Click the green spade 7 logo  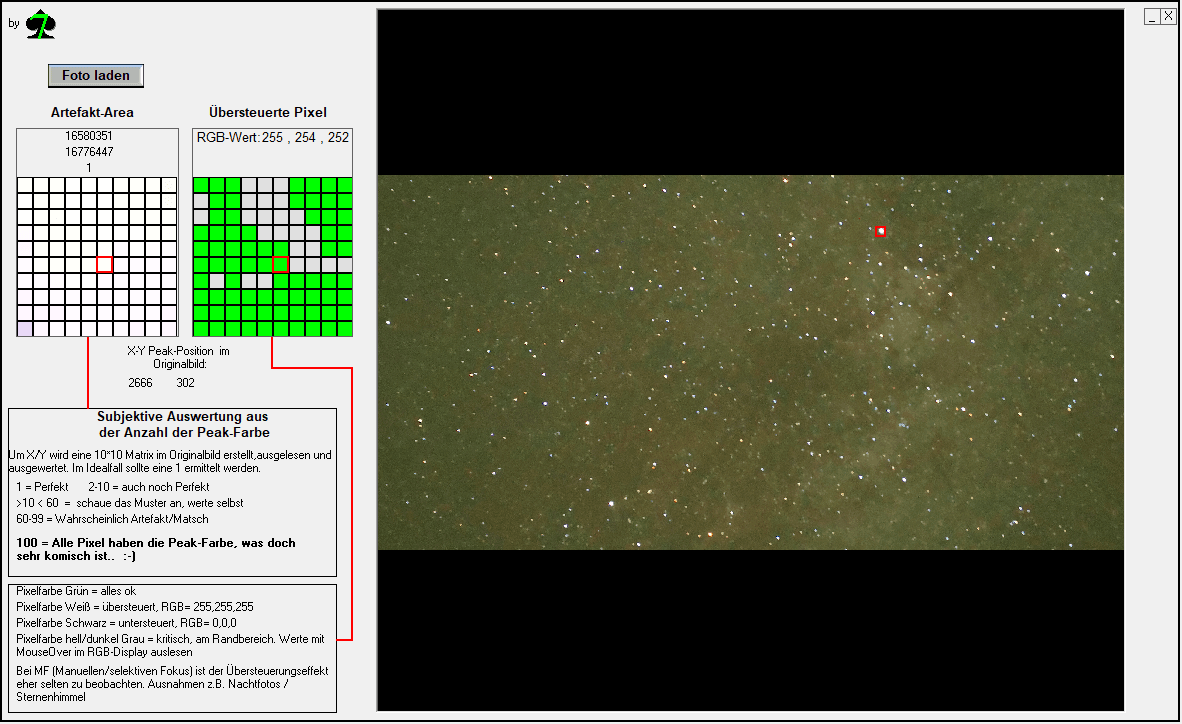41,25
